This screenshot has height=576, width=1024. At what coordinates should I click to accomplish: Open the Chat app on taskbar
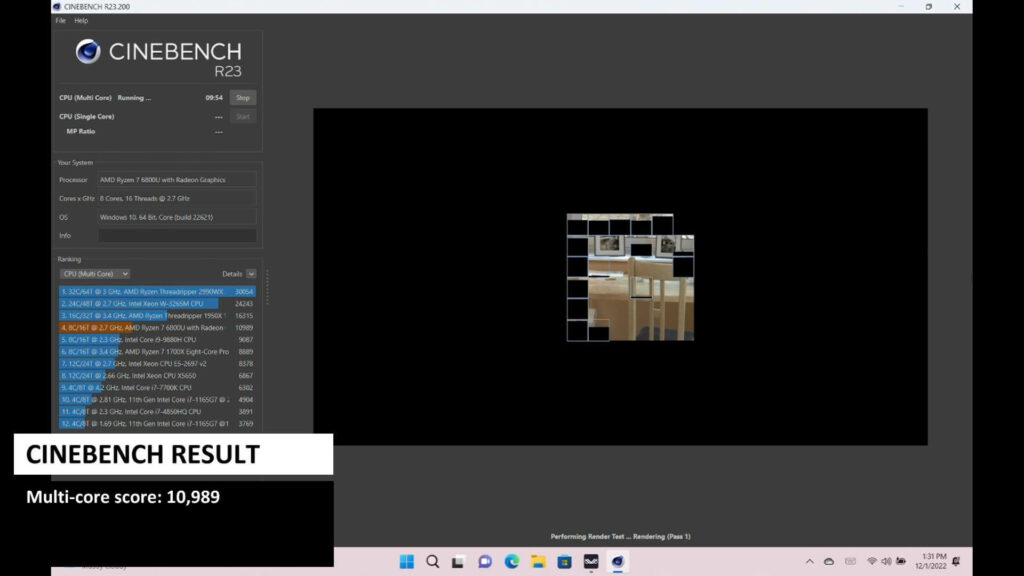pyautogui.click(x=485, y=562)
